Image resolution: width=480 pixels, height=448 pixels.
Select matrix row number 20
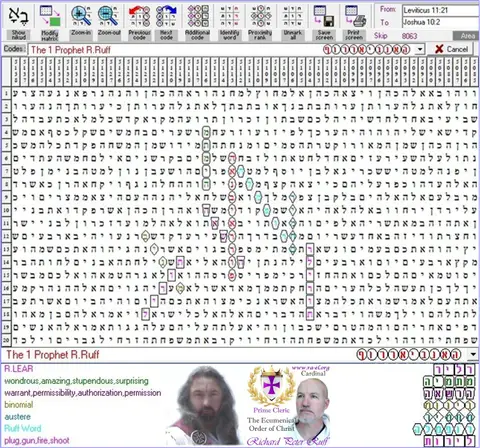click(6, 340)
